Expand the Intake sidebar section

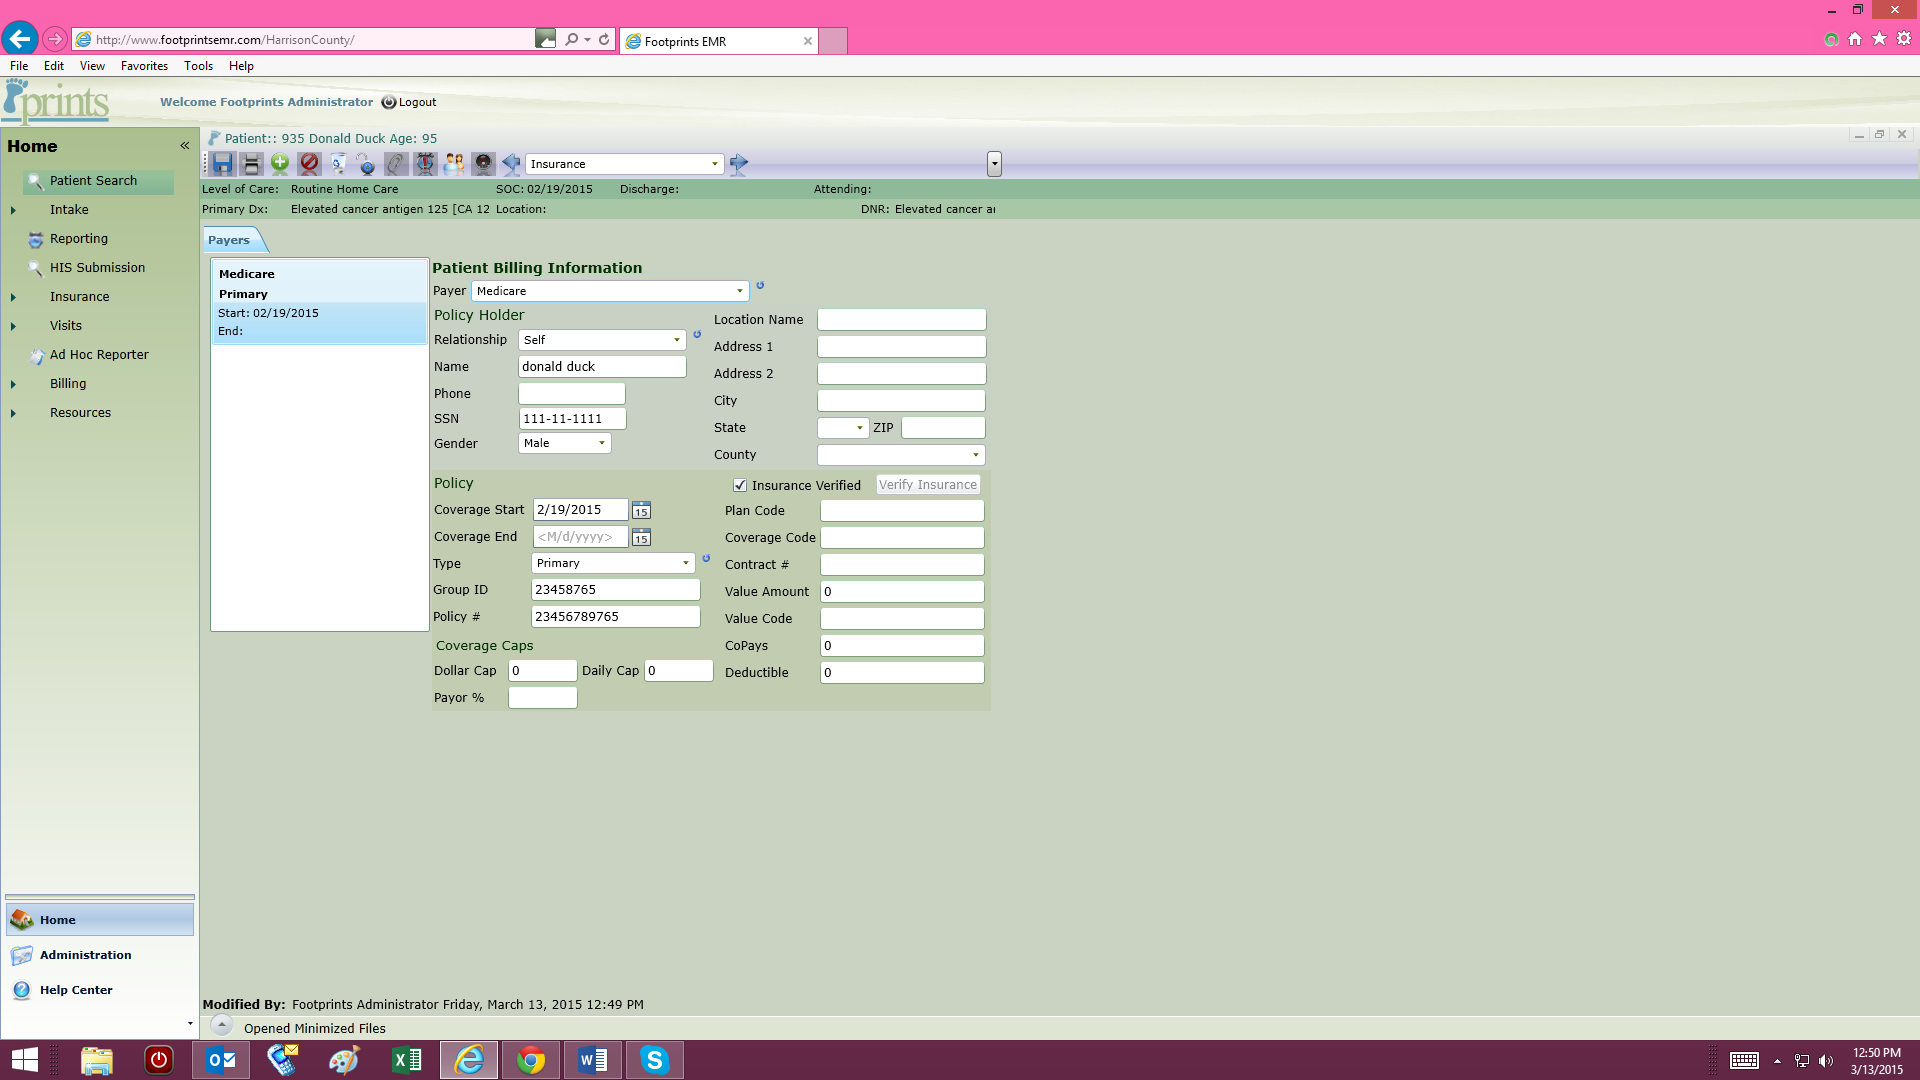[13, 209]
